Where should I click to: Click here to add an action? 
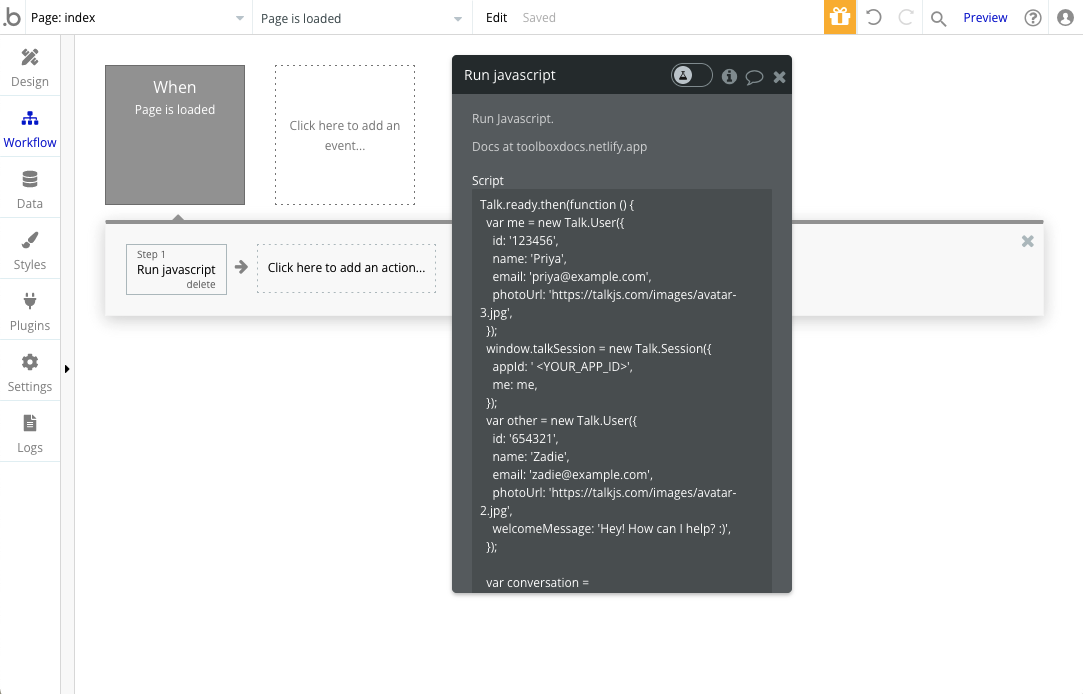coord(346,268)
